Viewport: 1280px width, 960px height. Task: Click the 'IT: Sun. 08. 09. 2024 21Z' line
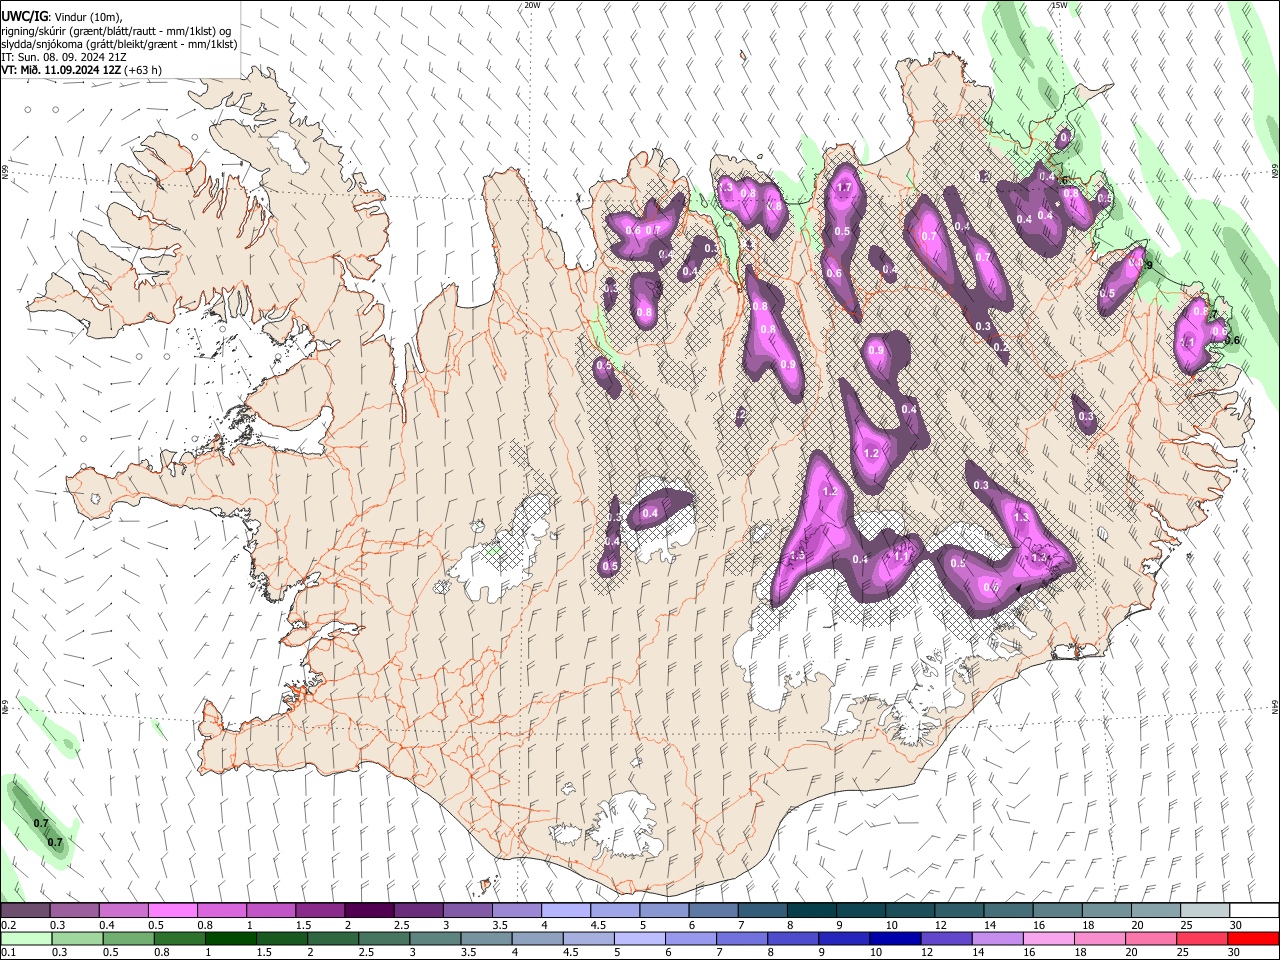coord(64,57)
